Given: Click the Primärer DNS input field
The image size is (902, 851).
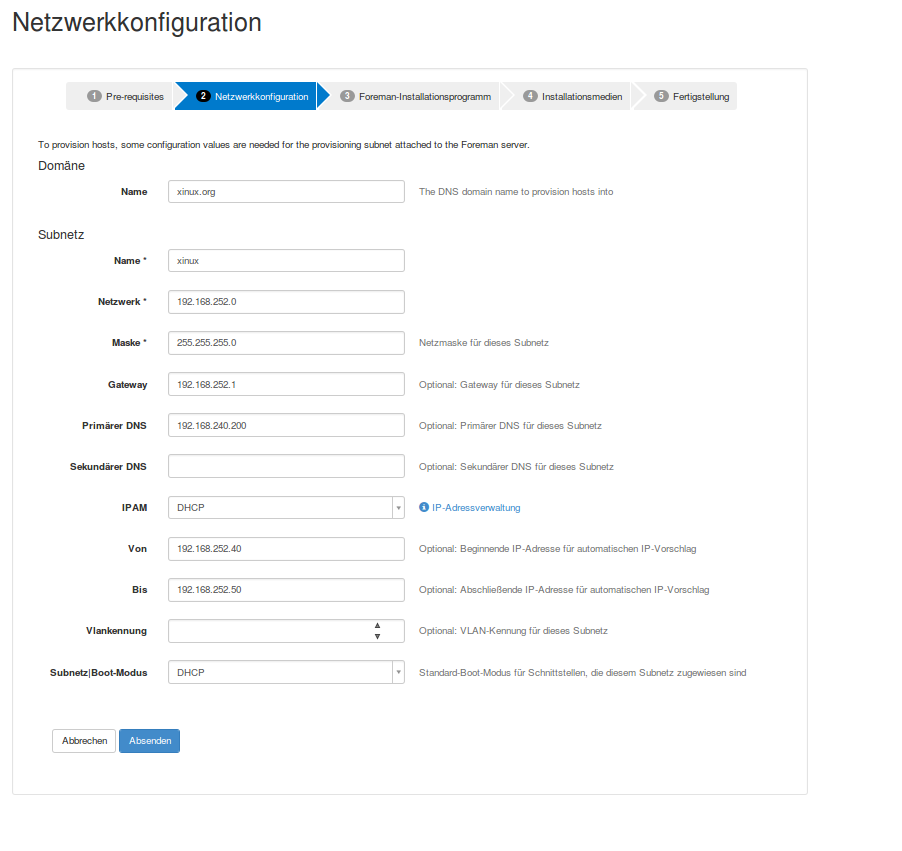Looking at the screenshot, I should (286, 426).
